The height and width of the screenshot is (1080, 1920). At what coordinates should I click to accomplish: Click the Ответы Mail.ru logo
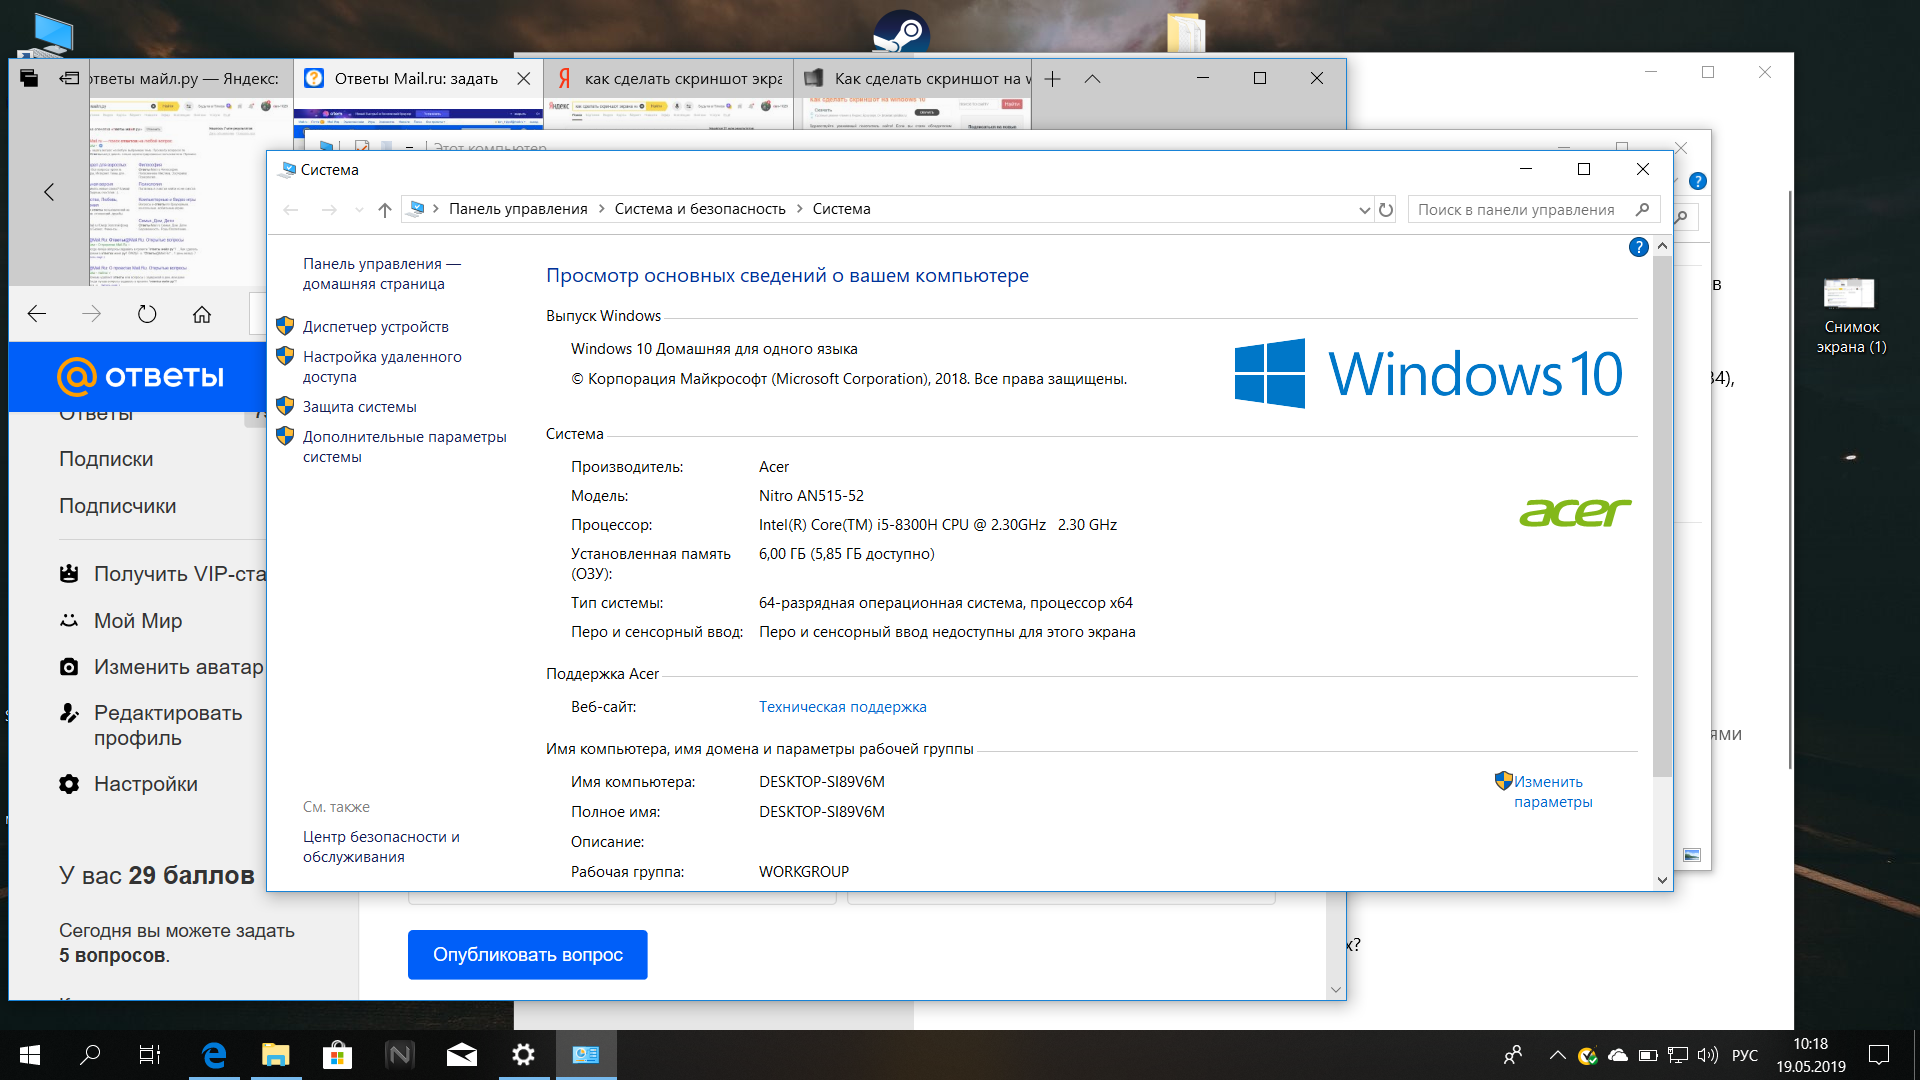click(x=140, y=377)
